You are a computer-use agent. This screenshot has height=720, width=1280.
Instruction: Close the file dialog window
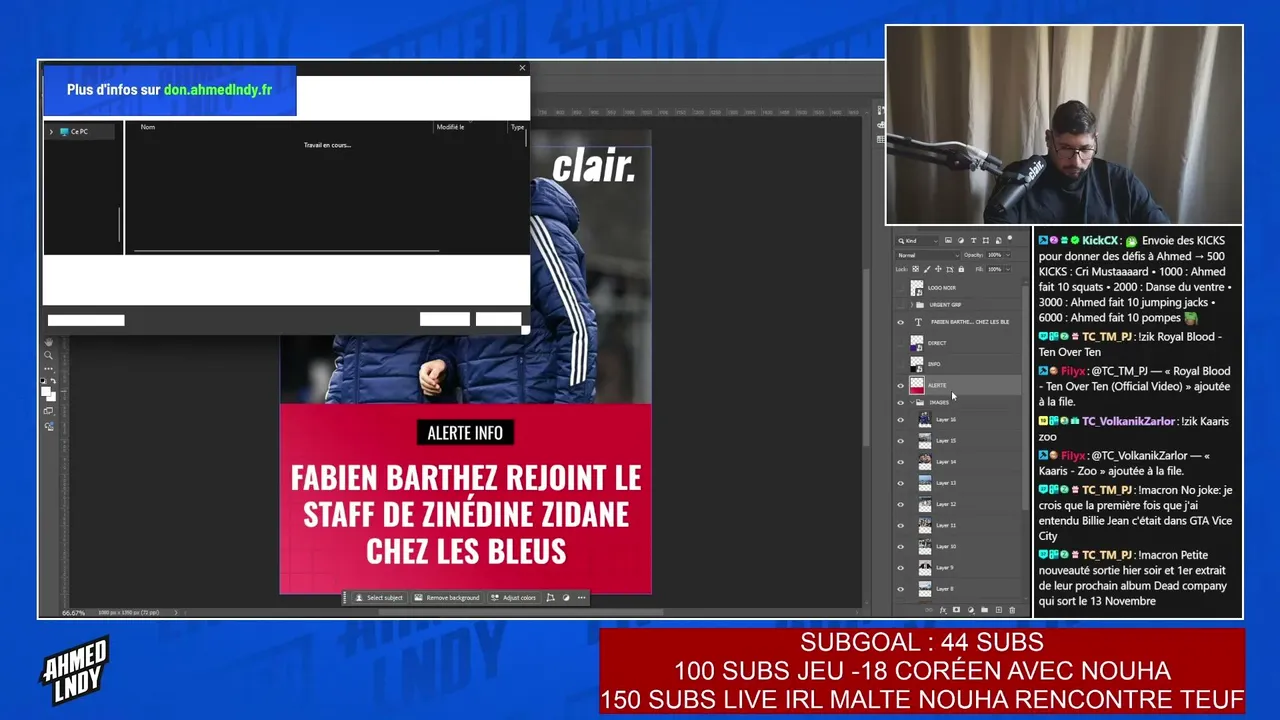point(522,68)
